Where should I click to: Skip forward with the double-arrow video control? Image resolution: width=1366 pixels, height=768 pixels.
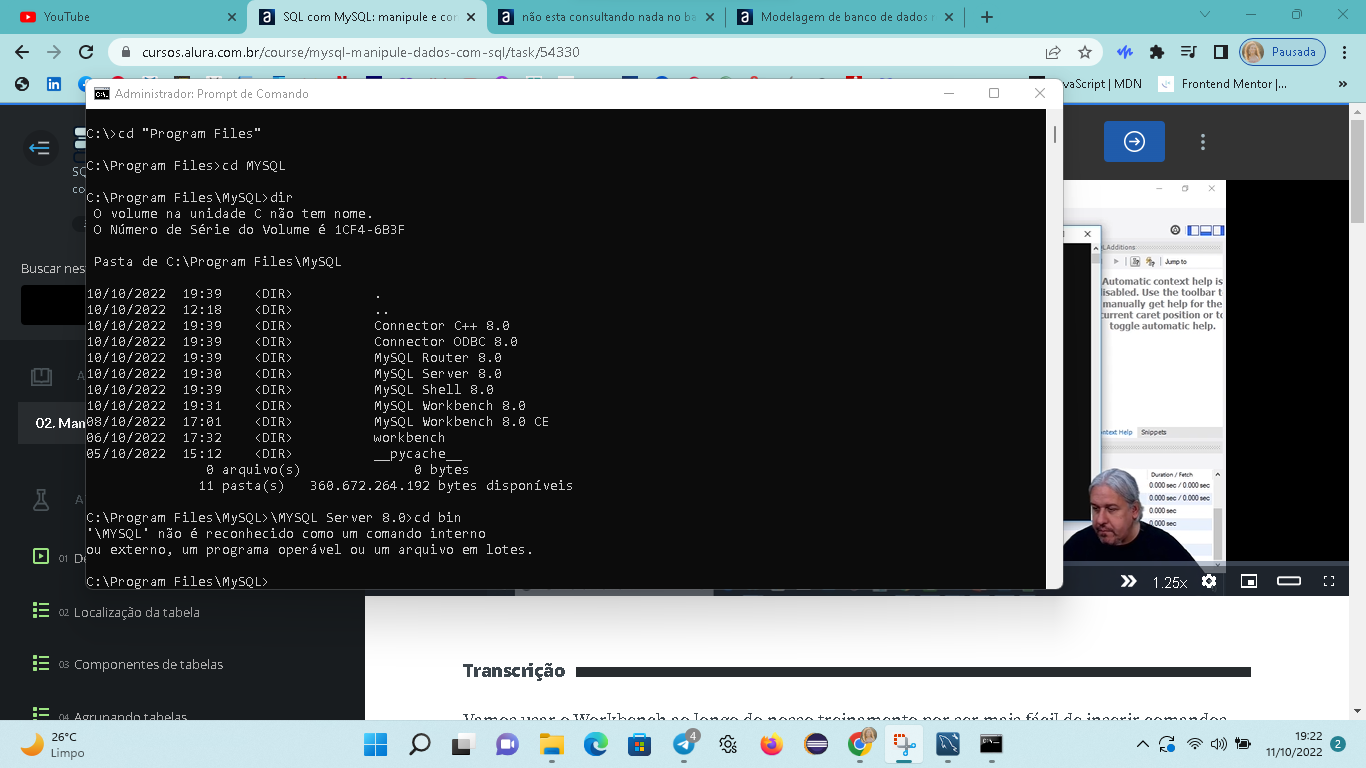coord(1128,581)
